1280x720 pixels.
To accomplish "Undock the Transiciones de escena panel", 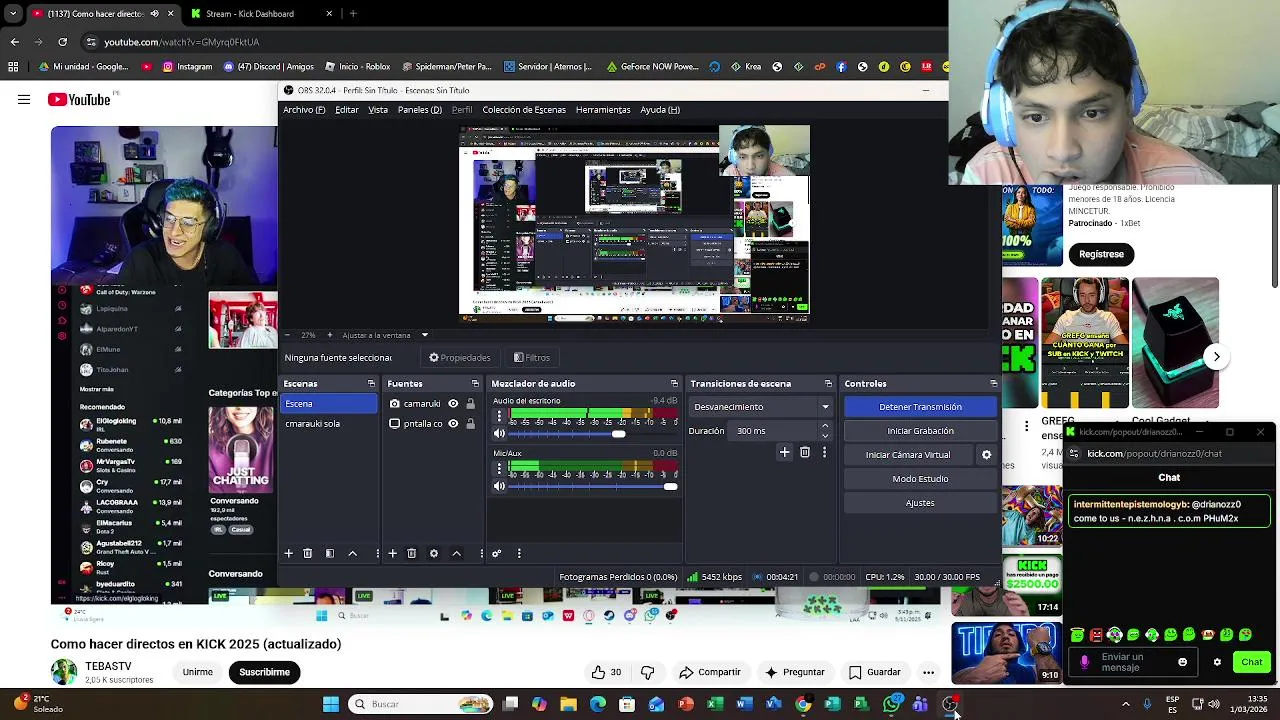I will click(828, 384).
